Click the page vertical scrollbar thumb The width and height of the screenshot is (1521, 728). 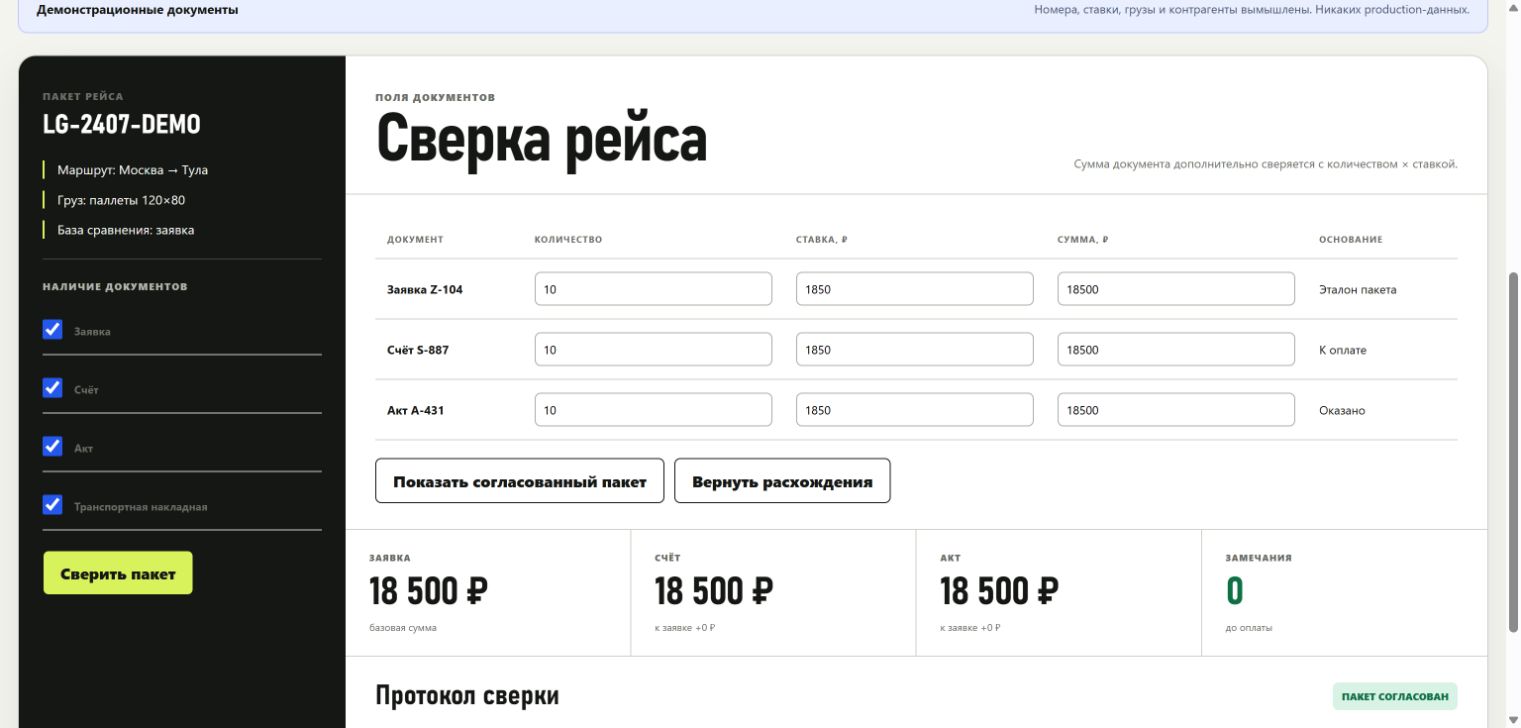(1512, 450)
